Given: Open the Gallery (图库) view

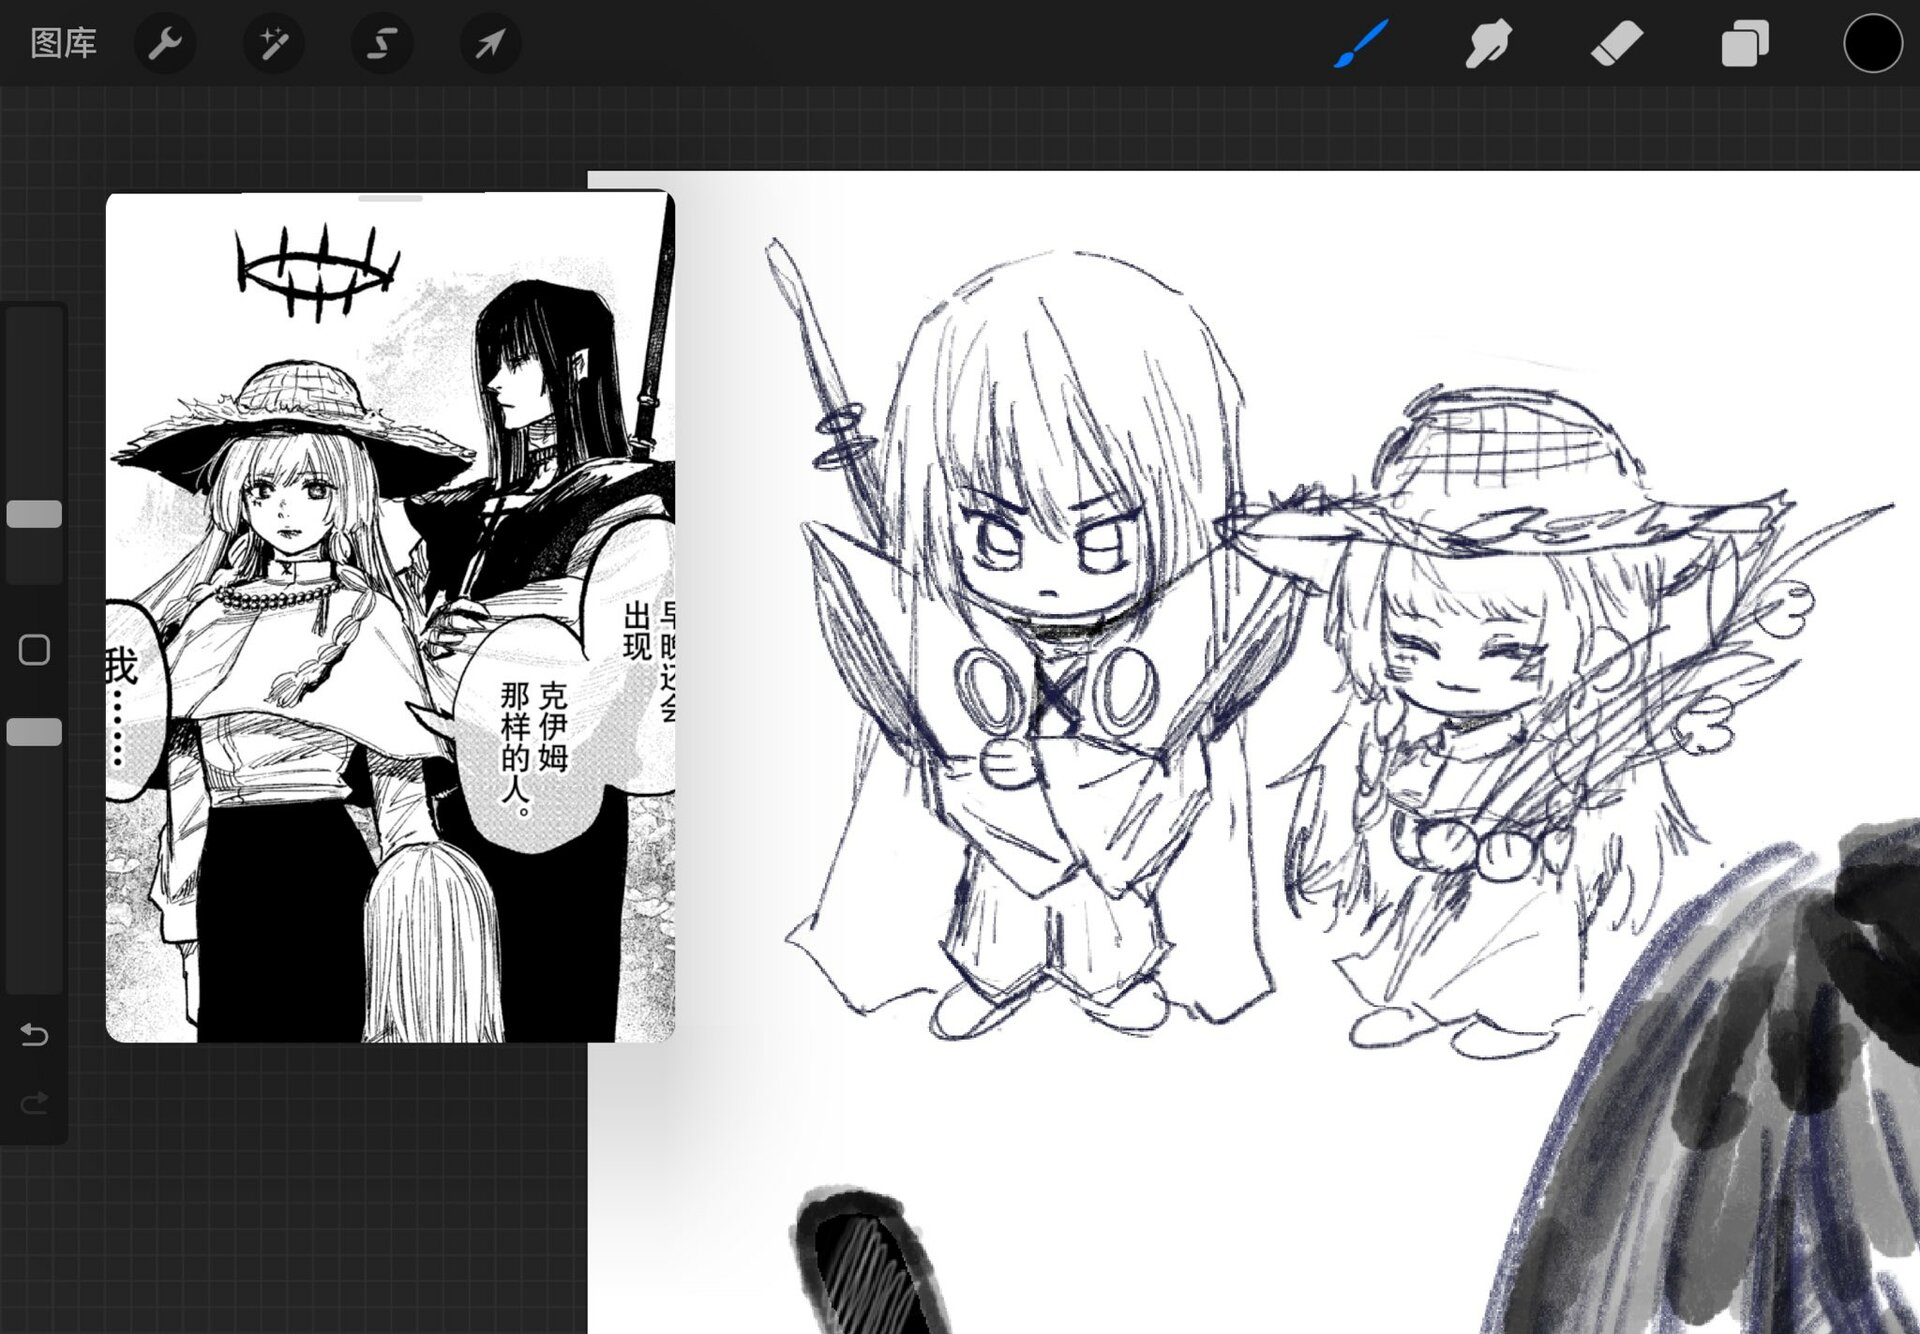Looking at the screenshot, I should 63,43.
